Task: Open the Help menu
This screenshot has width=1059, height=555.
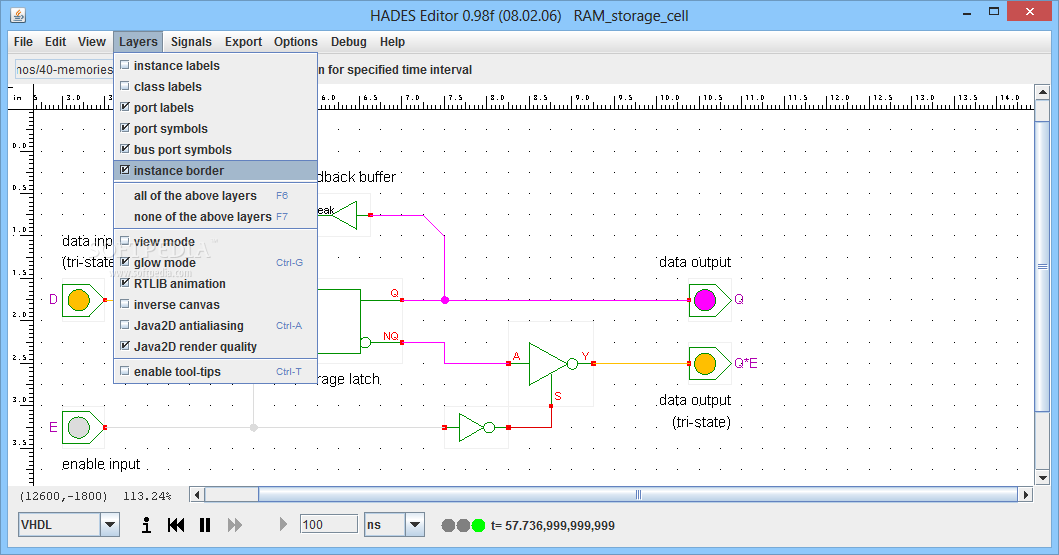Action: coord(392,42)
